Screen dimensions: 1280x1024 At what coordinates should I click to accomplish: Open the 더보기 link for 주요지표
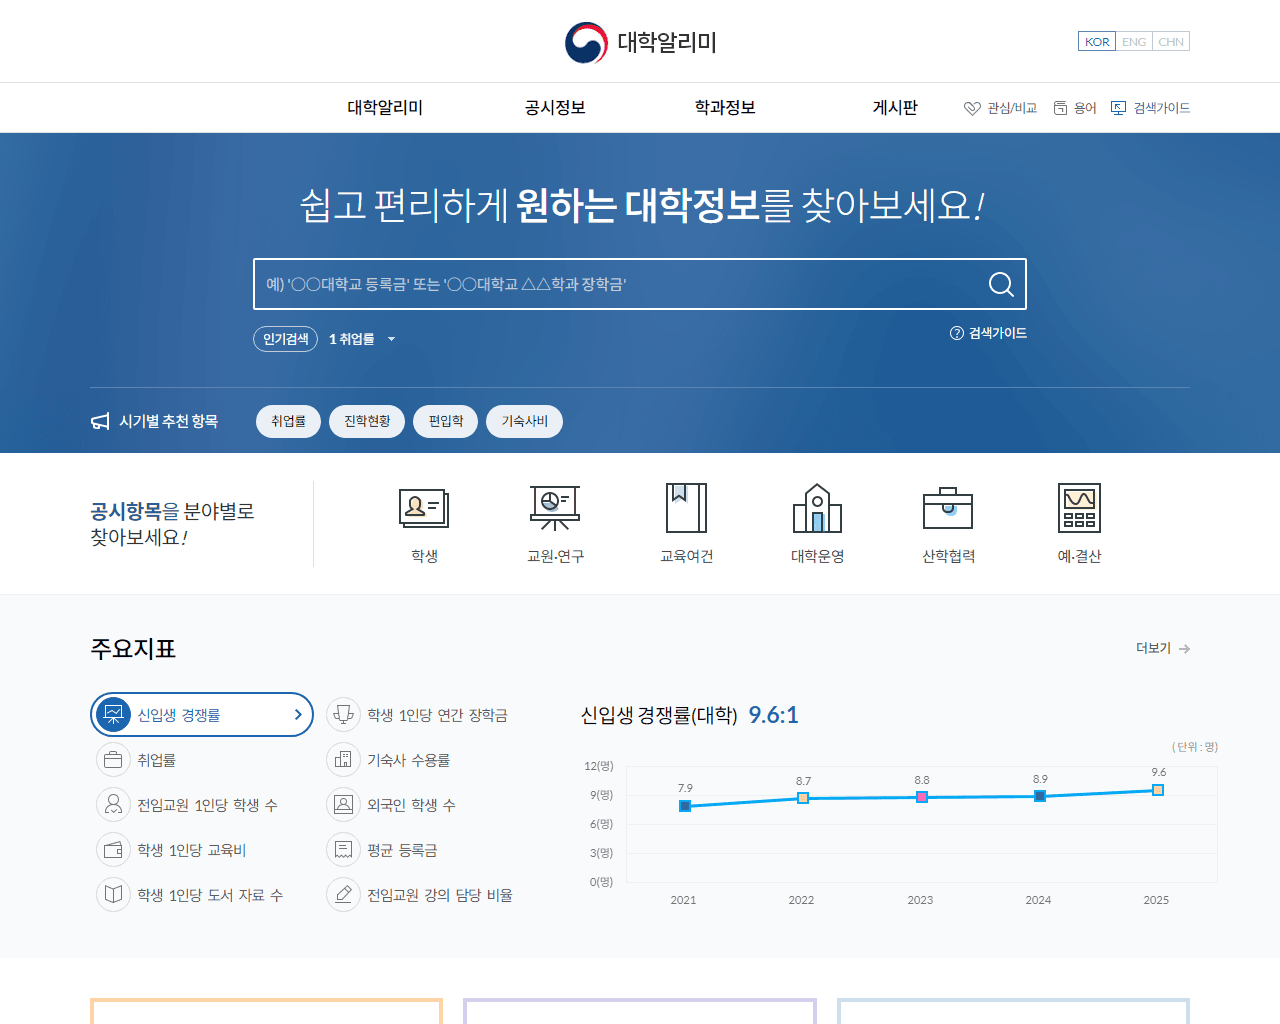point(1163,648)
